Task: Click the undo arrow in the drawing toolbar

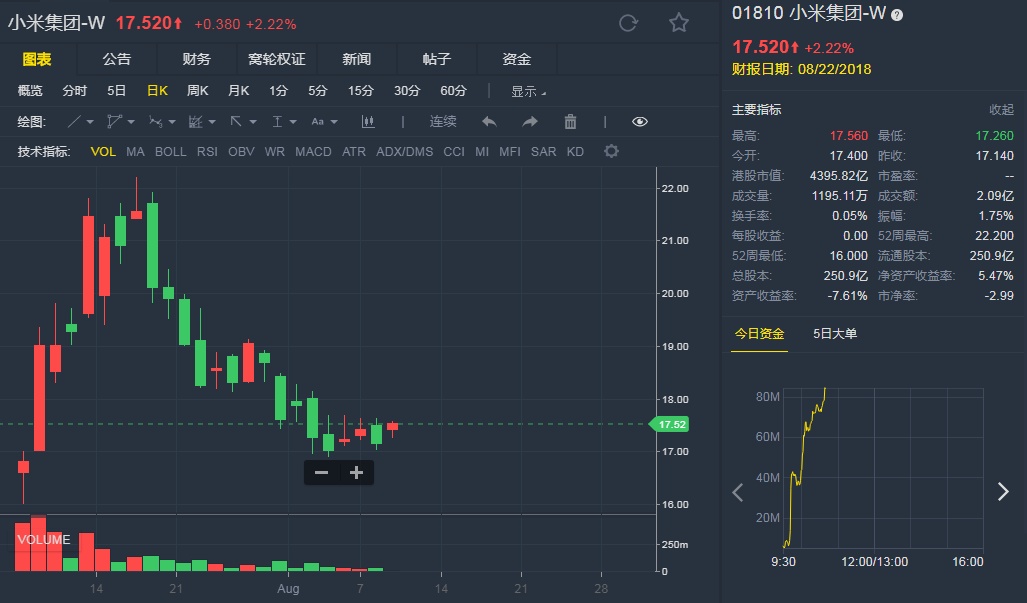Action: [489, 122]
